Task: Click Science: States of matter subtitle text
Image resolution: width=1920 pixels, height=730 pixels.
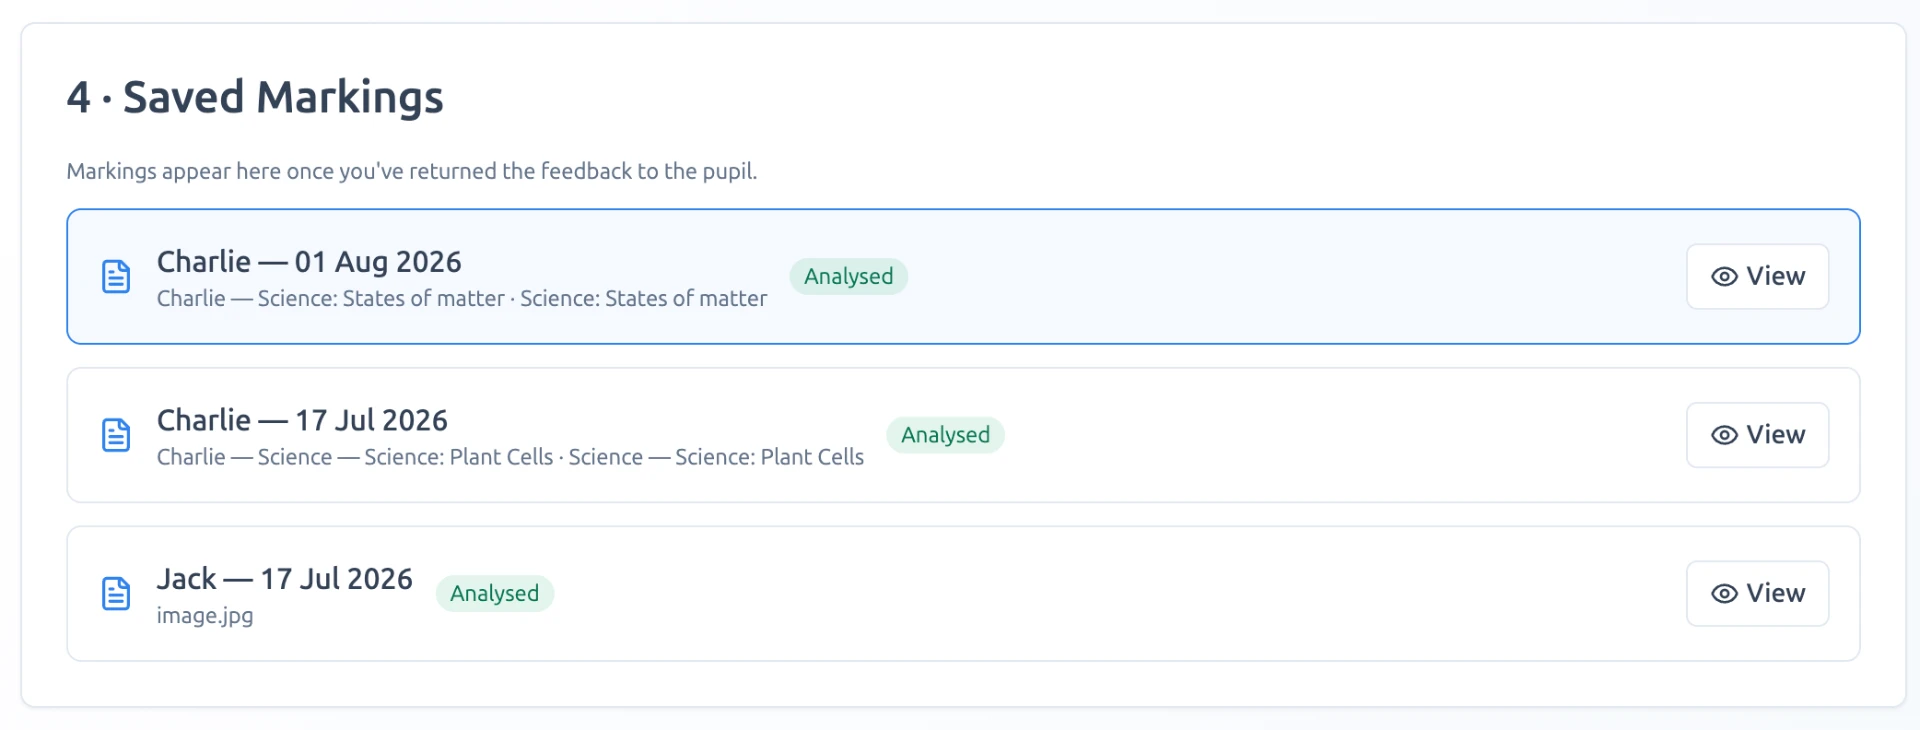Action: point(462,298)
